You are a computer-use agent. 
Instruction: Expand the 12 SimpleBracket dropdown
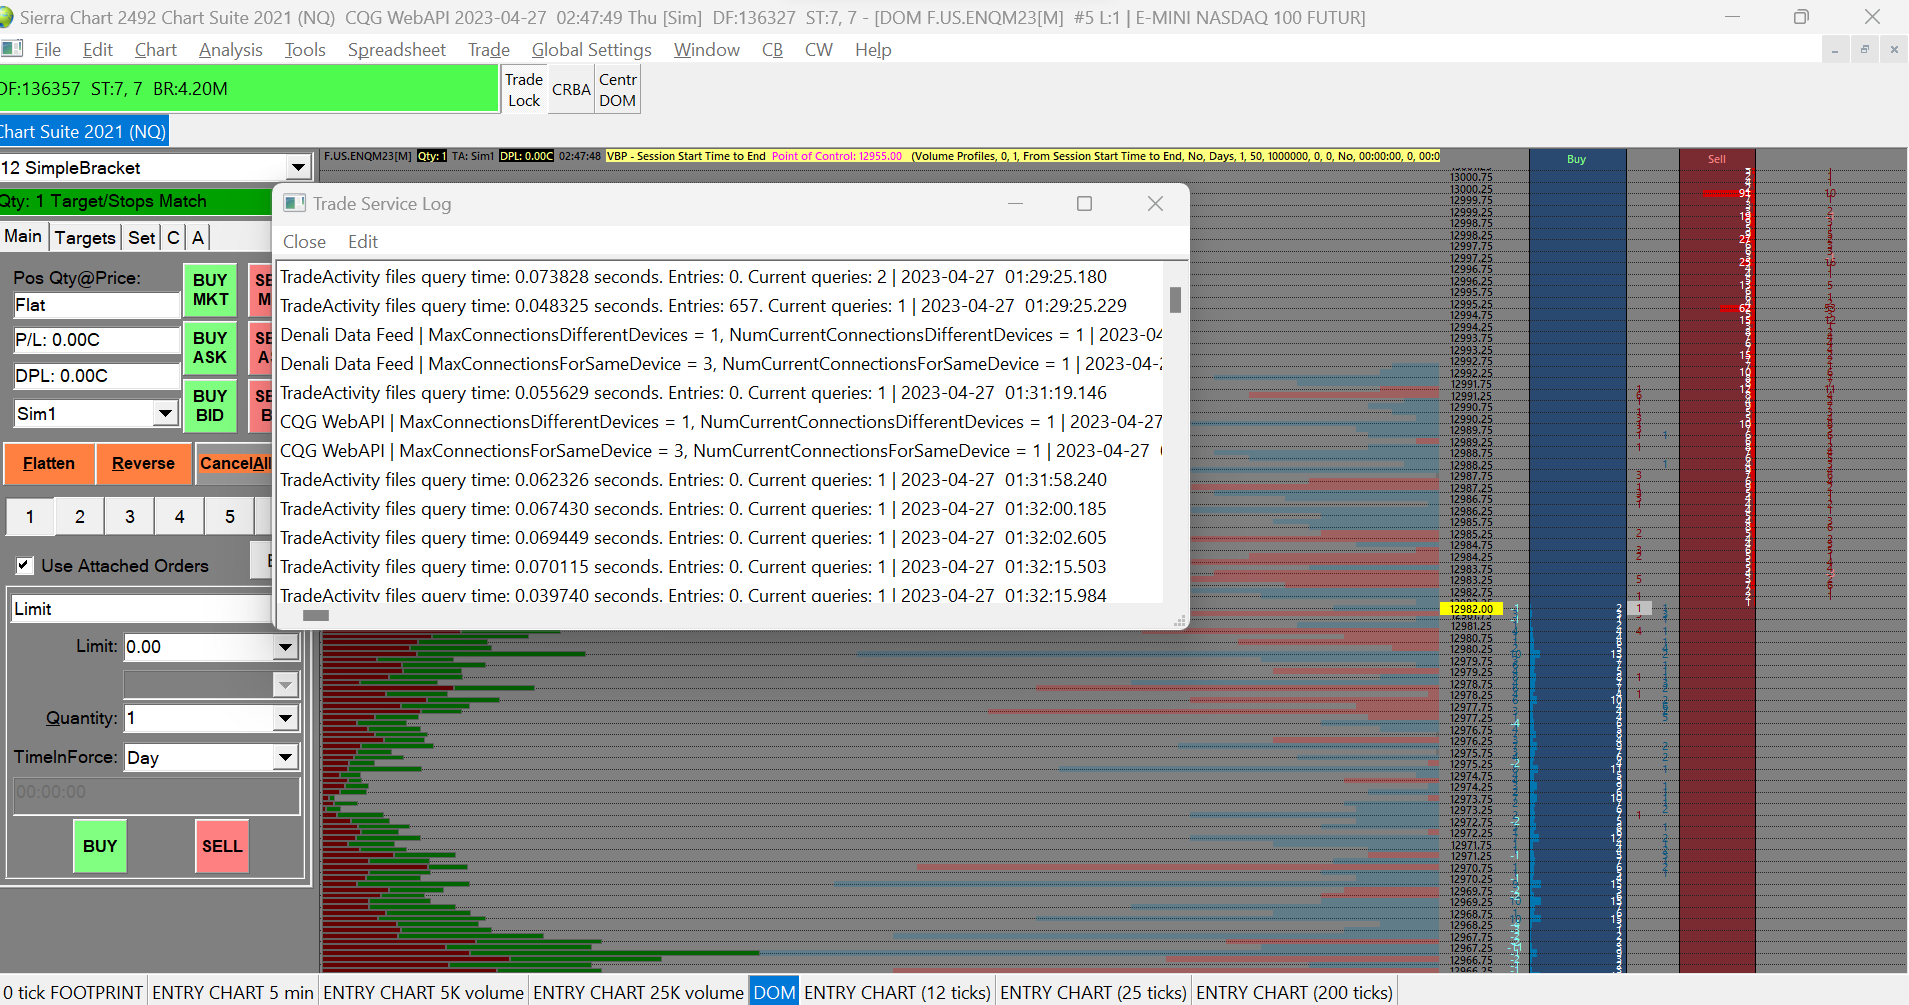298,167
